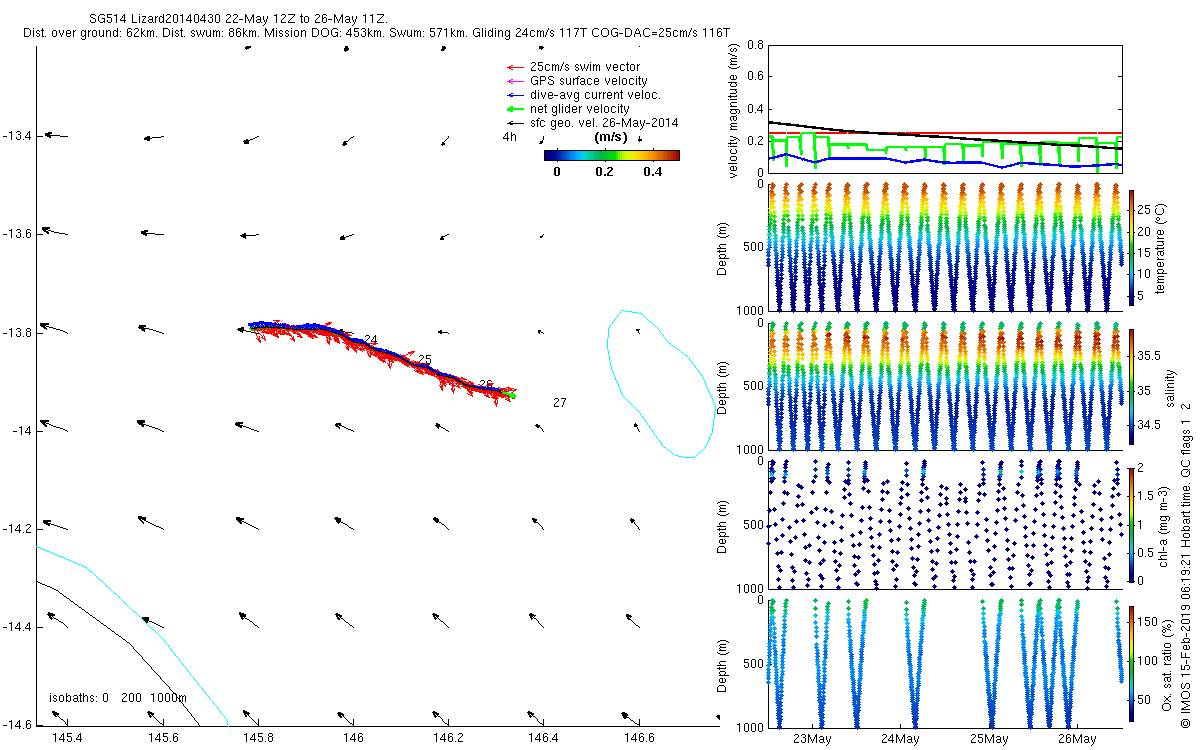Click the red swim vector legend arrow
This screenshot has width=1200, height=750.
pyautogui.click(x=514, y=67)
